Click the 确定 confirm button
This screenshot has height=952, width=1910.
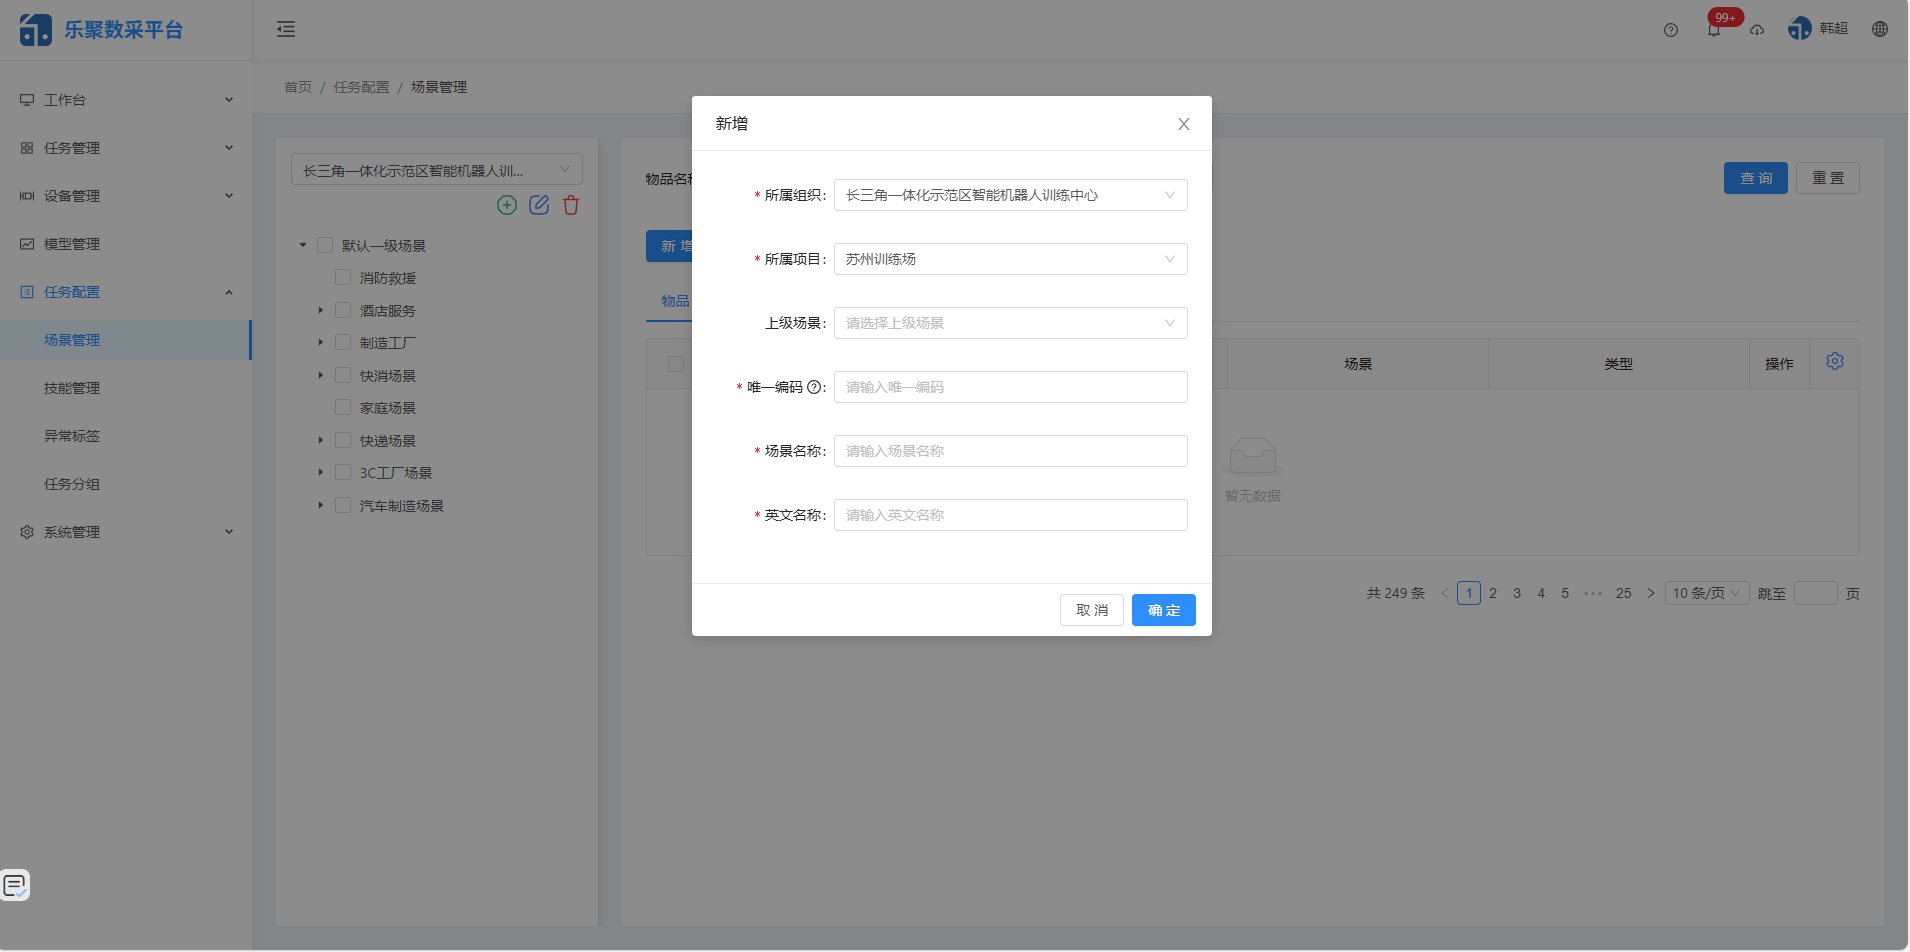(x=1163, y=610)
